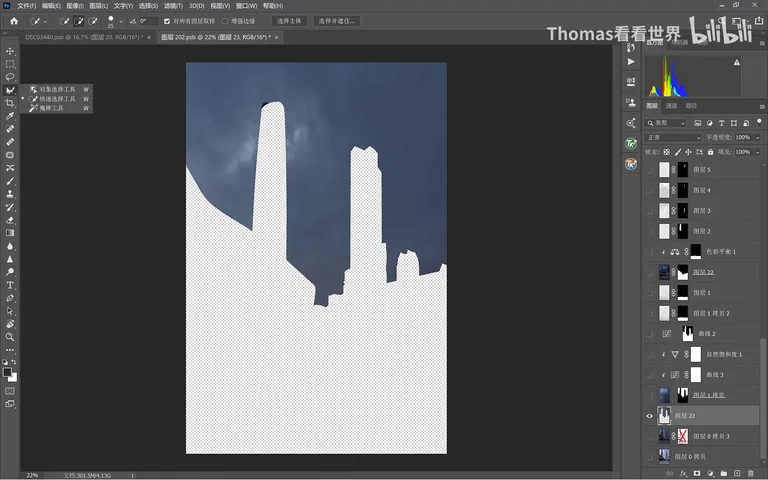
Task: Open the green TK panel icon
Action: click(631, 144)
